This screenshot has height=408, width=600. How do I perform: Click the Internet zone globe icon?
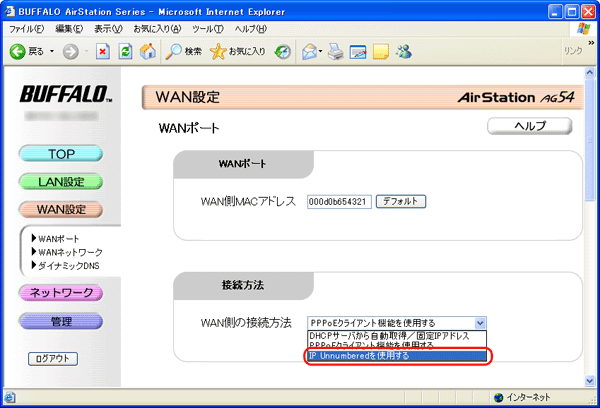(x=499, y=398)
